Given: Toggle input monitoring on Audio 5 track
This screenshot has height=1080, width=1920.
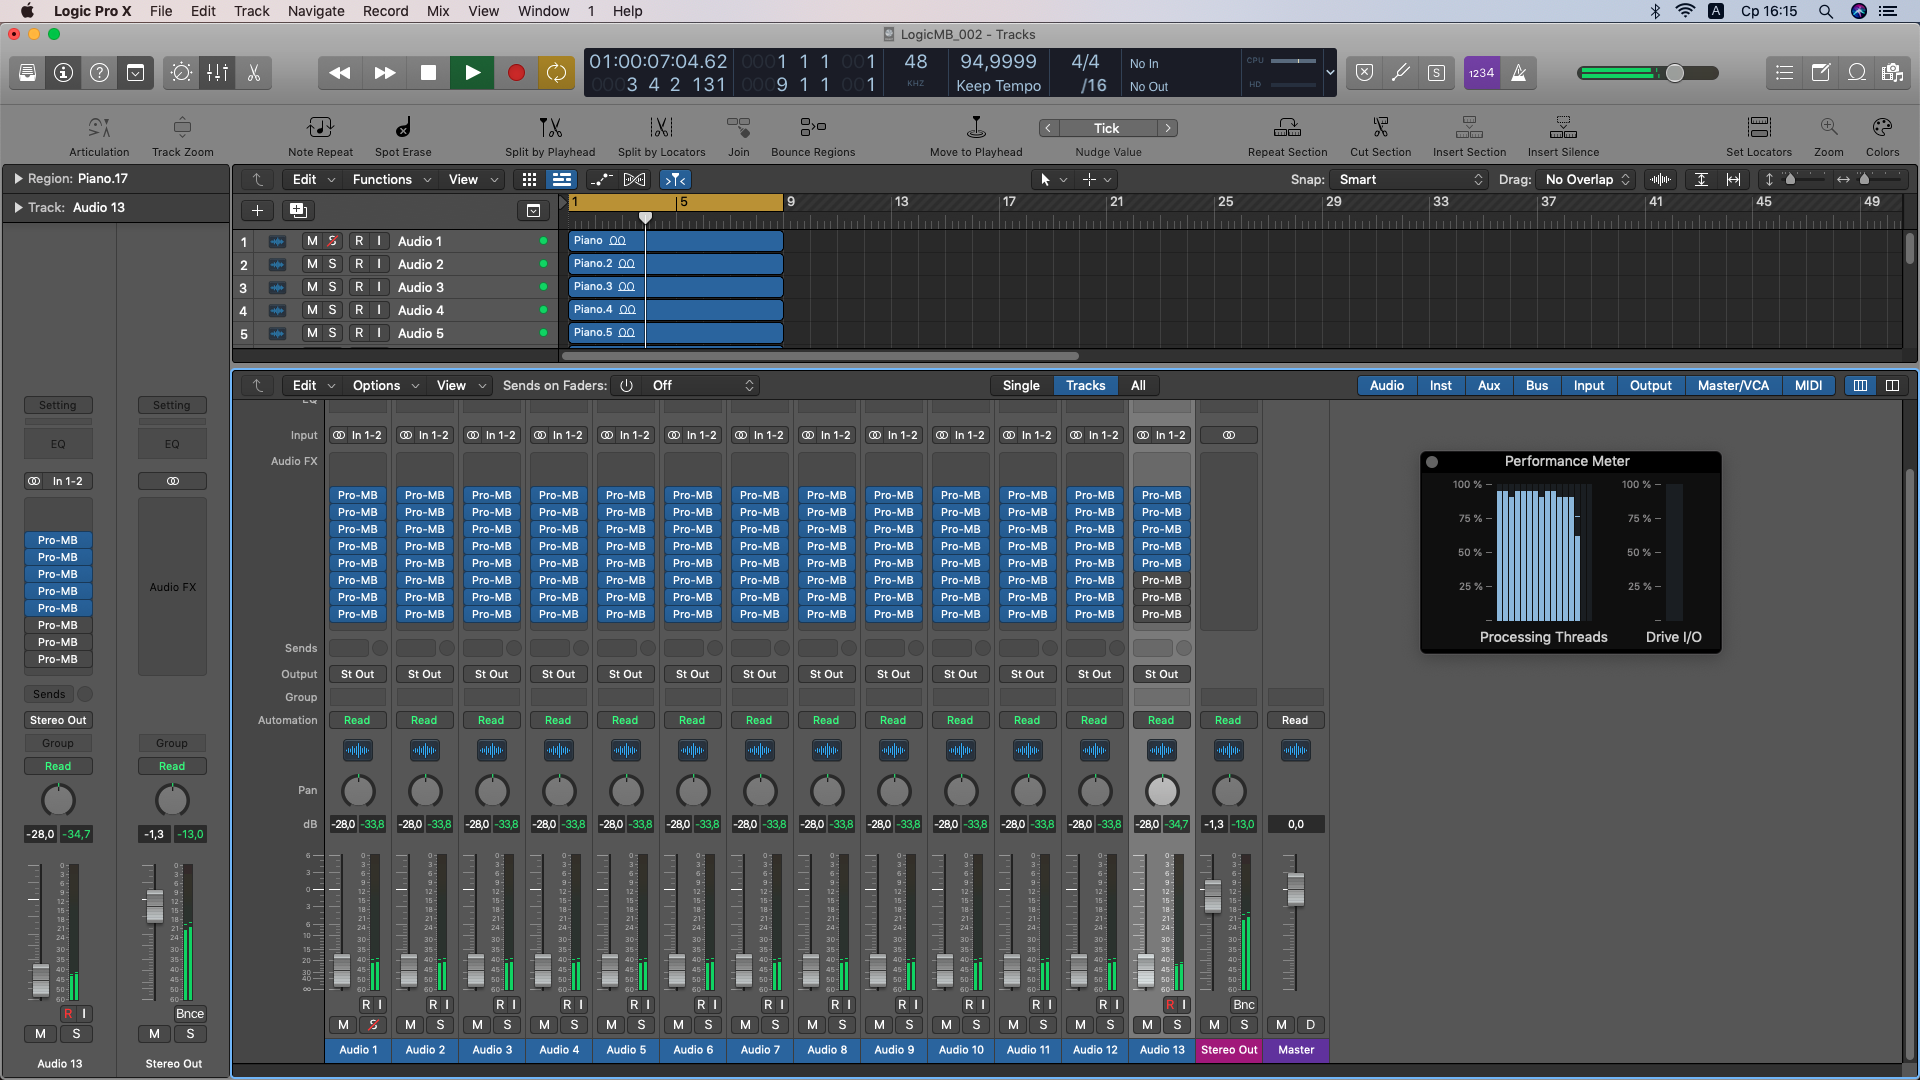Looking at the screenshot, I should point(379,333).
